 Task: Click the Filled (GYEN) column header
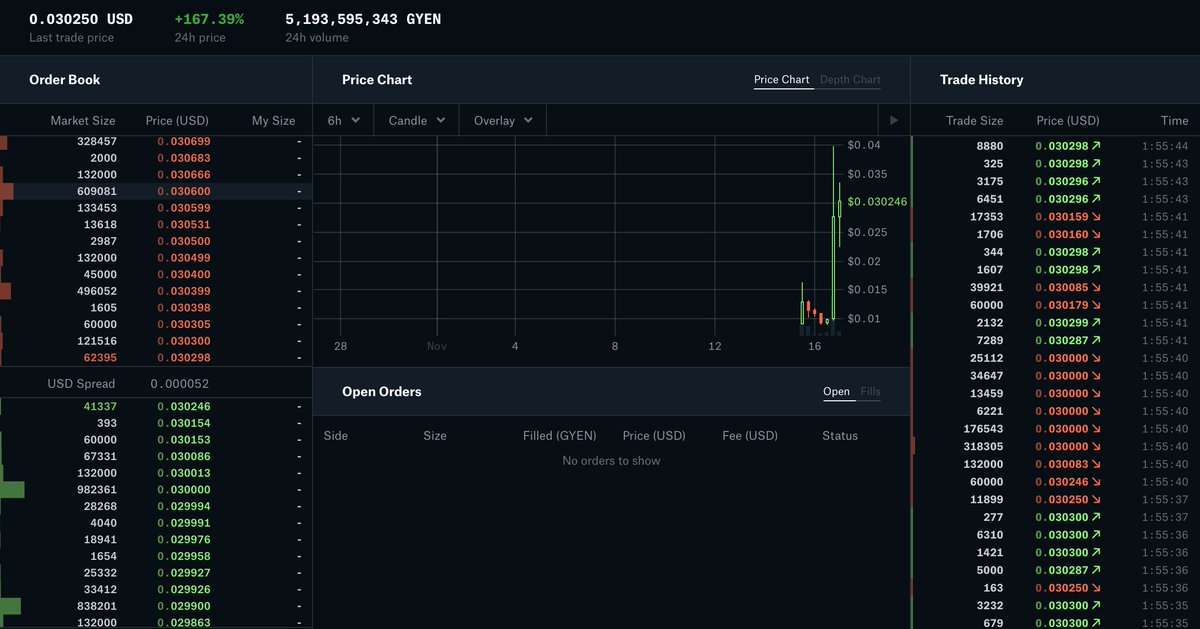(x=560, y=436)
